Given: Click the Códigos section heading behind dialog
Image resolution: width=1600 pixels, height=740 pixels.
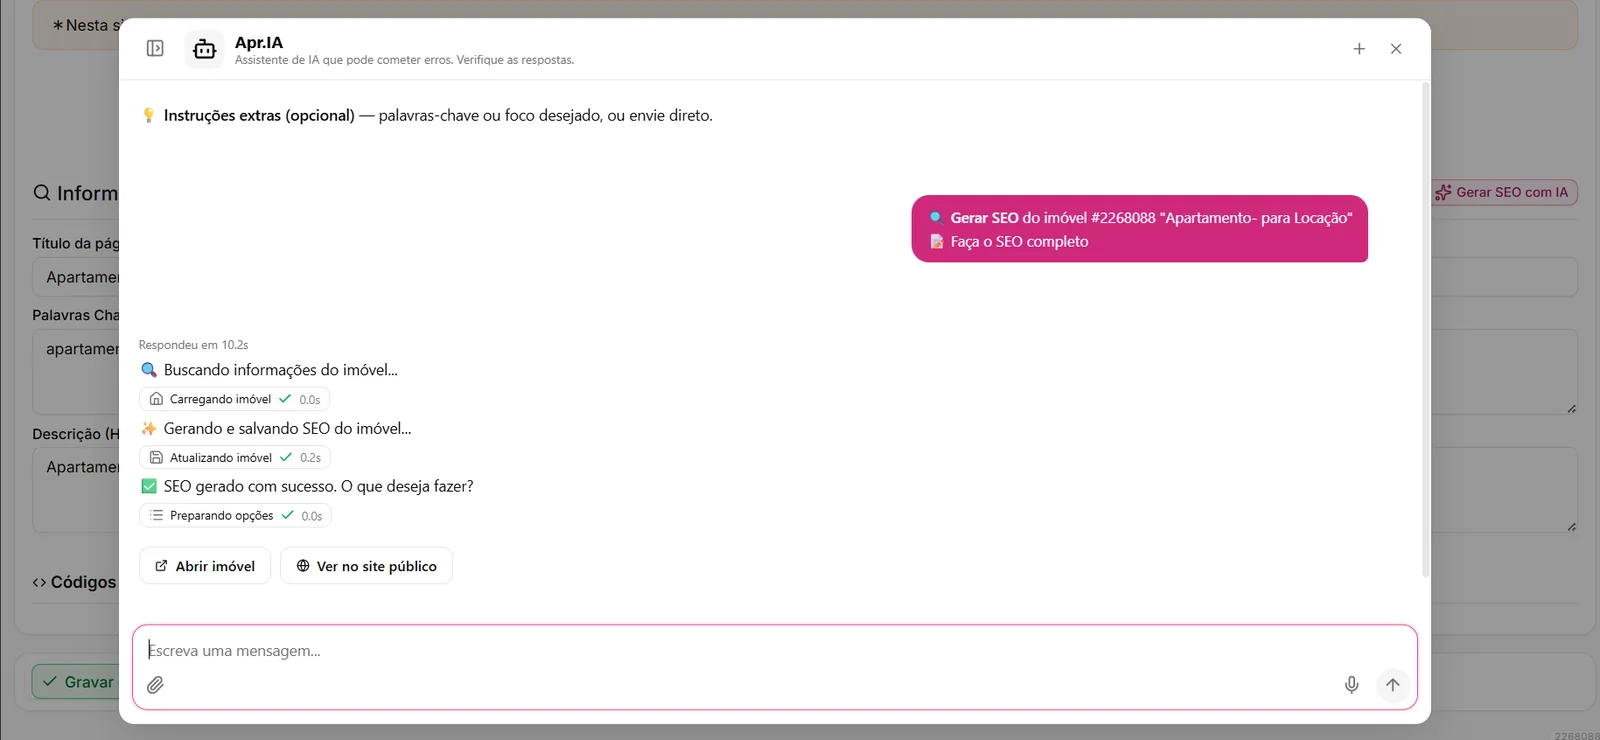Looking at the screenshot, I should (x=75, y=582).
